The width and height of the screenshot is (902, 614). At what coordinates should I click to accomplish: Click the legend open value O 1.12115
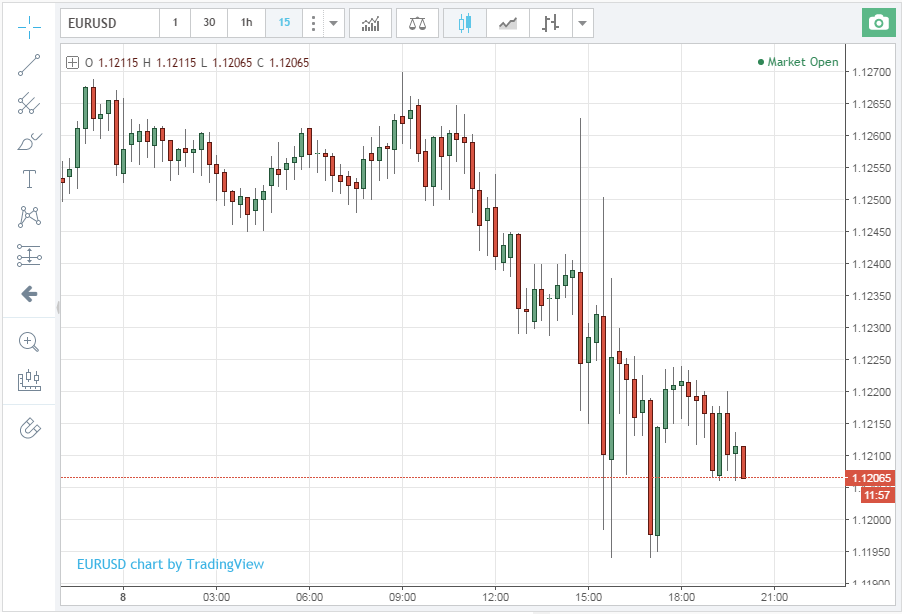tap(112, 63)
